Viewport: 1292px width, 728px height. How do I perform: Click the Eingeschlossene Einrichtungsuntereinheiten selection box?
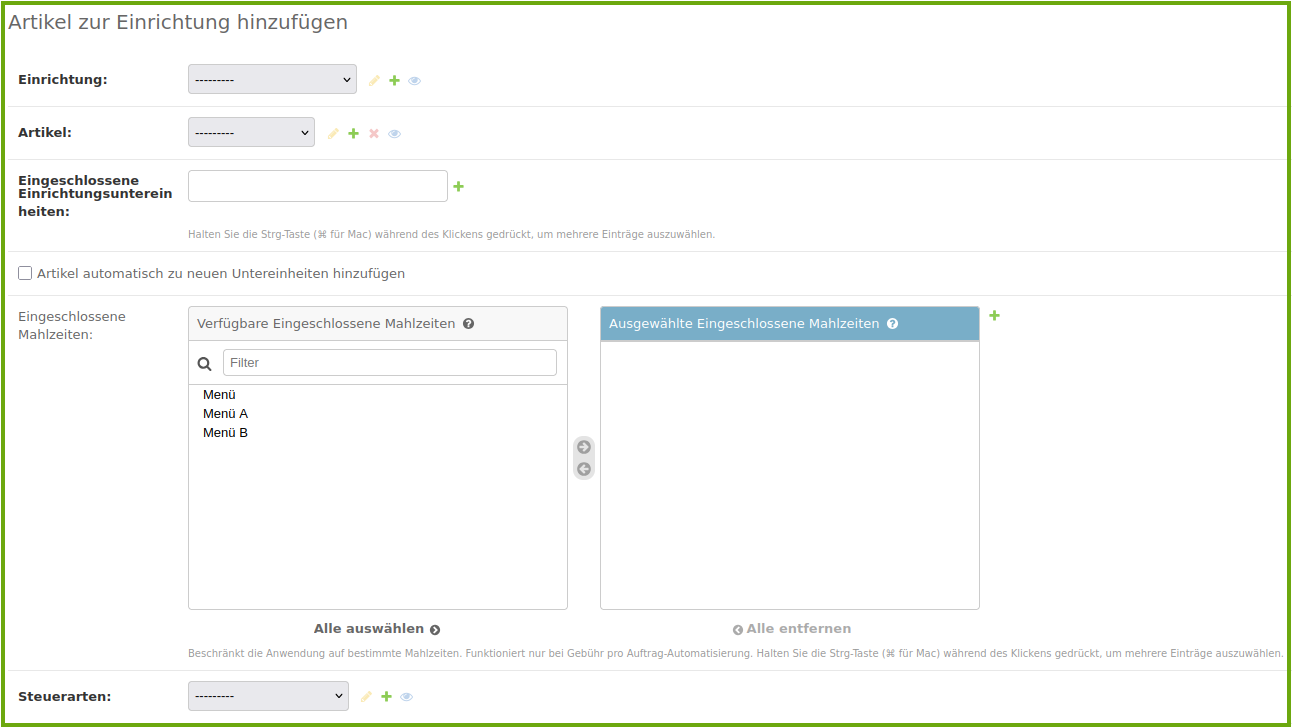click(x=318, y=186)
